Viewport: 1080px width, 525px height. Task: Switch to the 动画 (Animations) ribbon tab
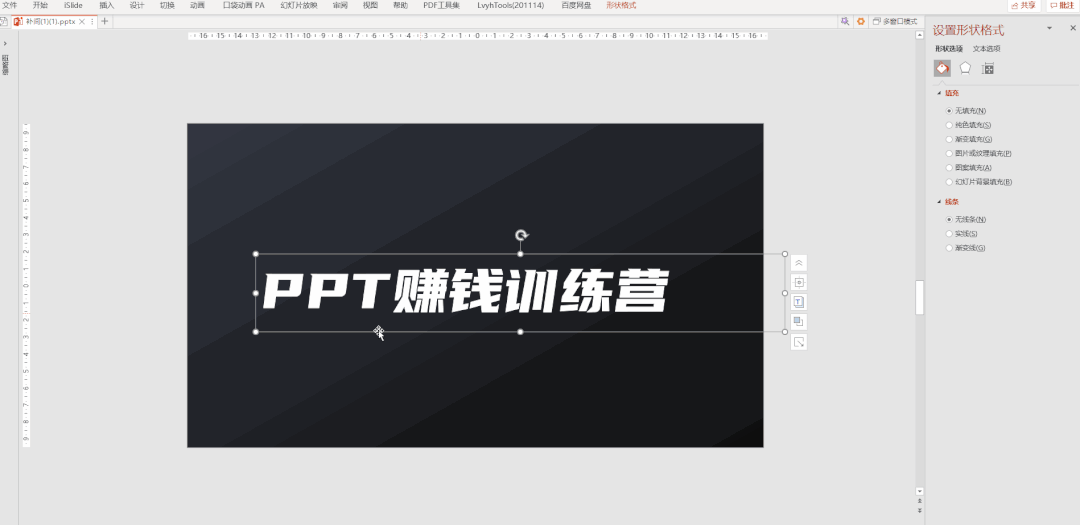point(197,6)
